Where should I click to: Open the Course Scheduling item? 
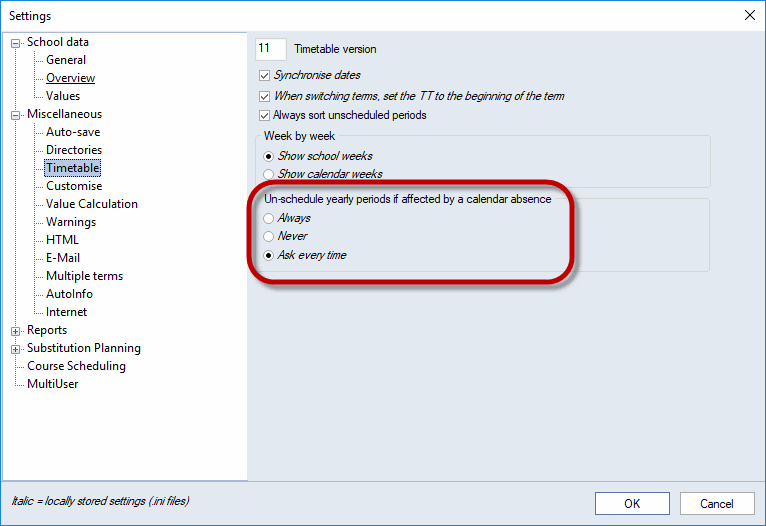pyautogui.click(x=76, y=366)
